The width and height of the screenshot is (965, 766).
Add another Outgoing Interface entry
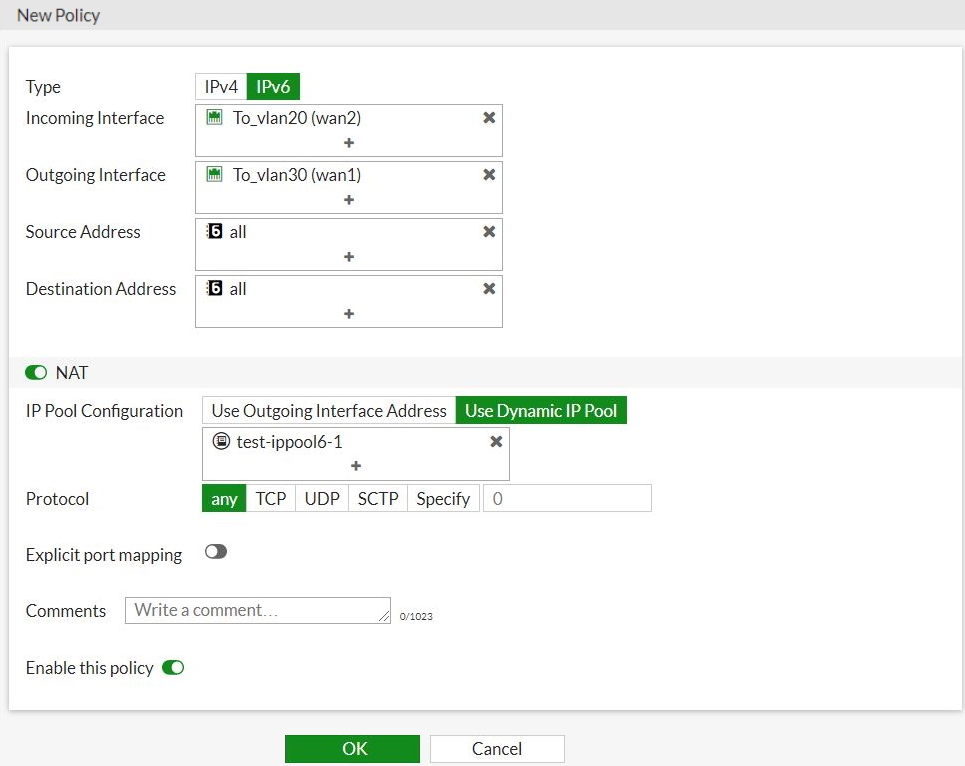(x=349, y=200)
